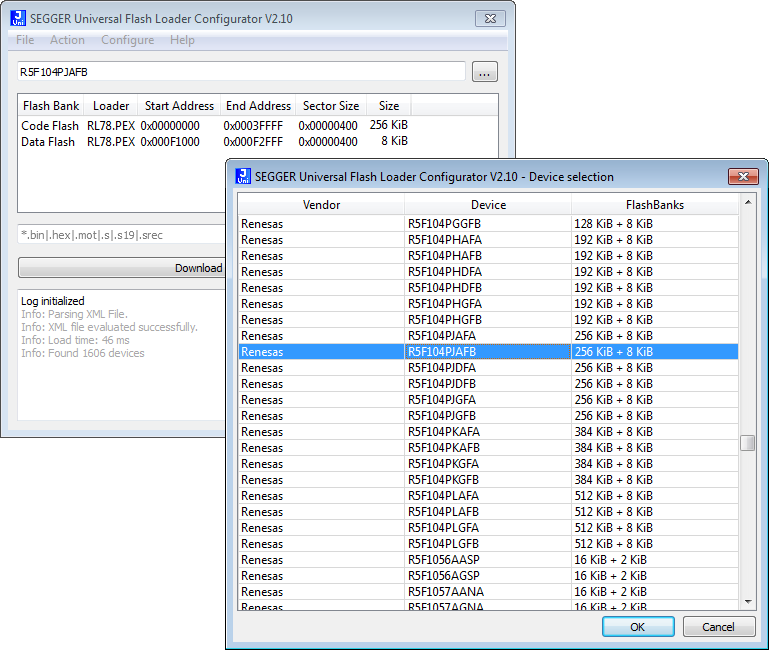Screen dimensions: 769x650
Task: Select device R5F104PJGFB
Action: point(488,416)
